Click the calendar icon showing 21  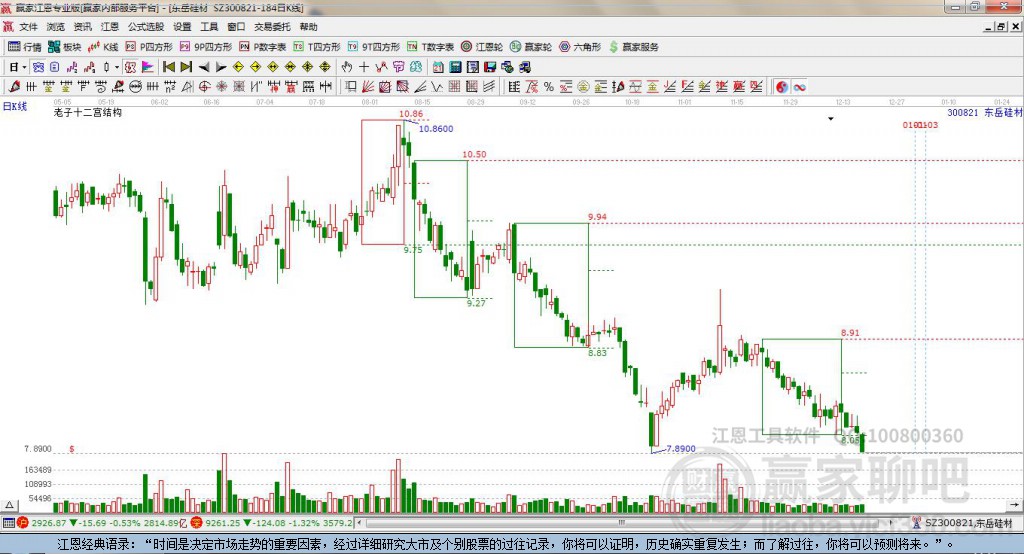click(438, 67)
